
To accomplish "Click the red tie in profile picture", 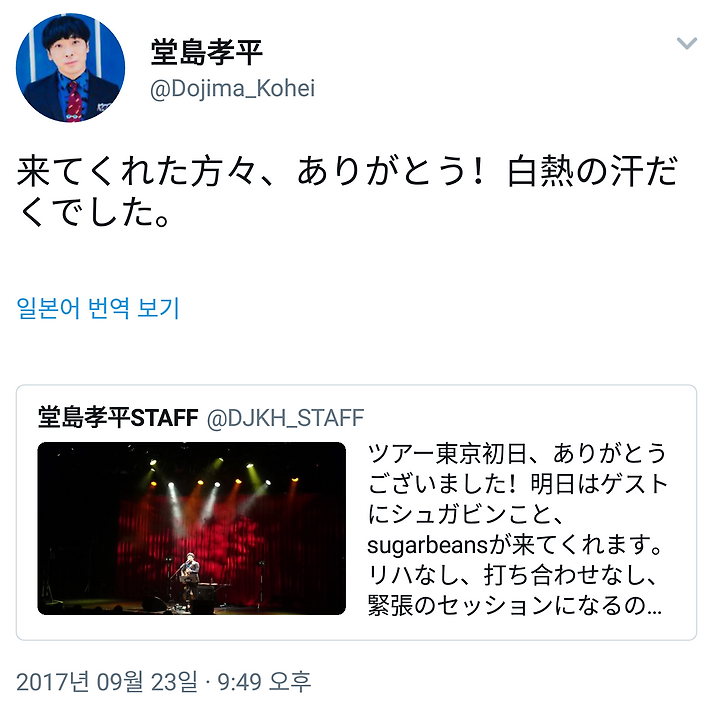I will 73,101.
